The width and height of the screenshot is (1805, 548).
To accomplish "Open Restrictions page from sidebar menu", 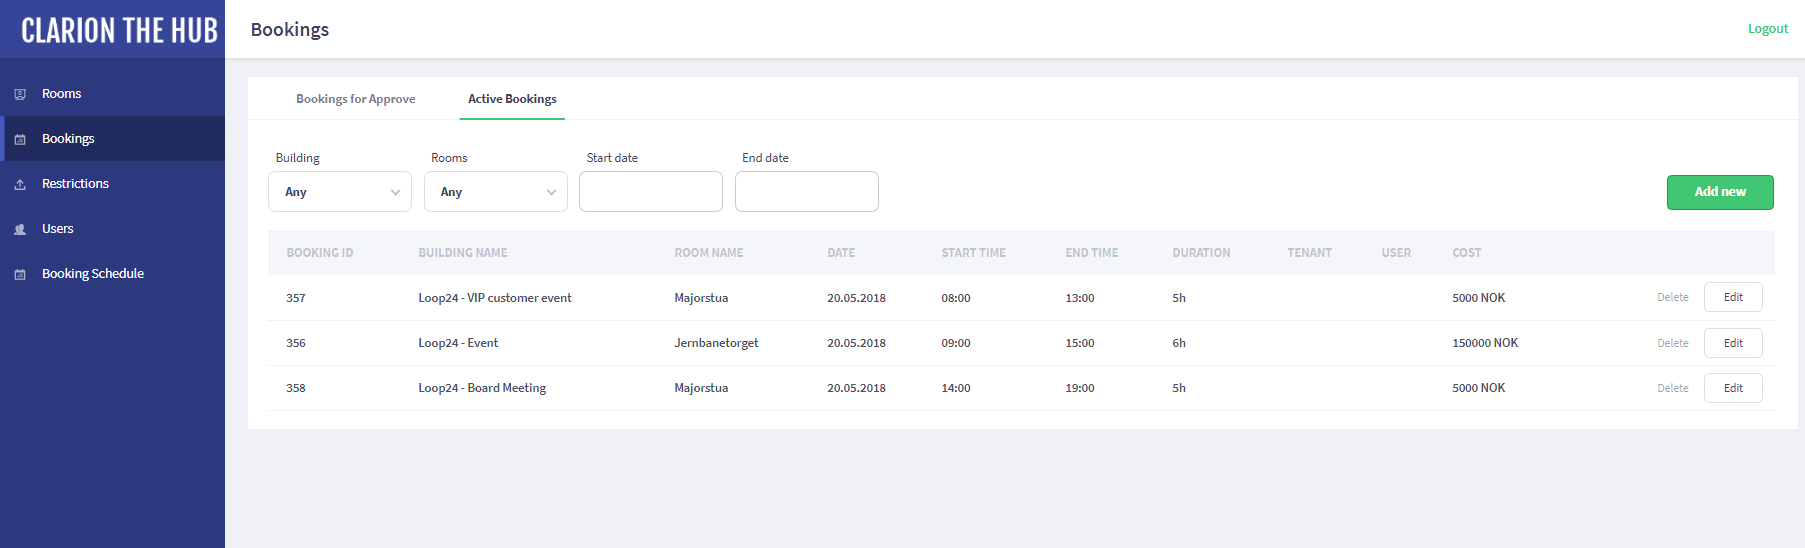I will click(x=75, y=184).
